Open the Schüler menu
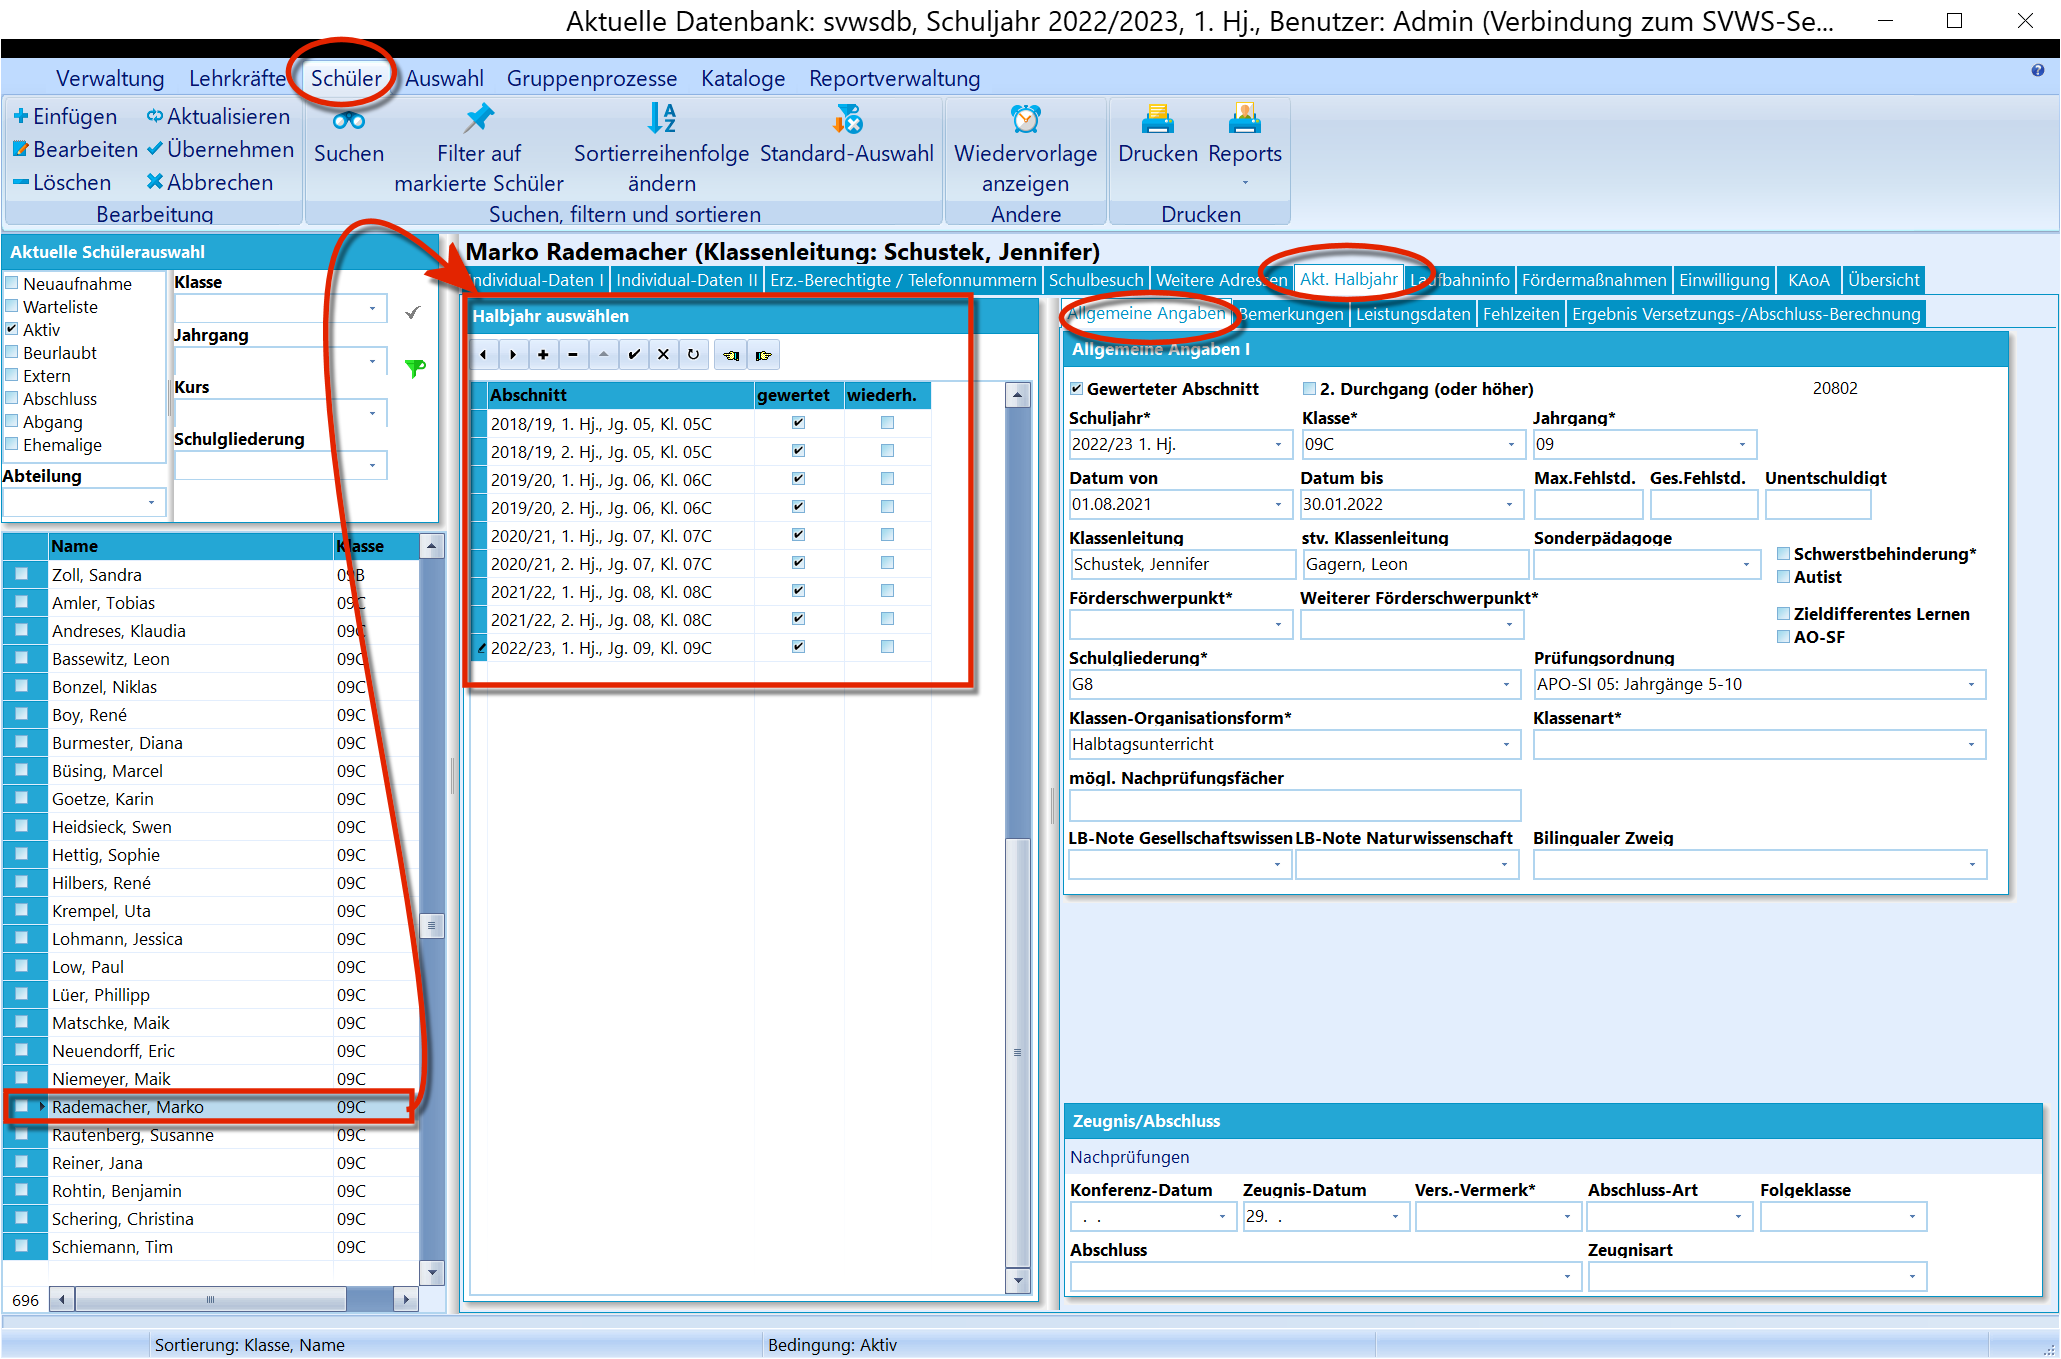 [x=346, y=78]
